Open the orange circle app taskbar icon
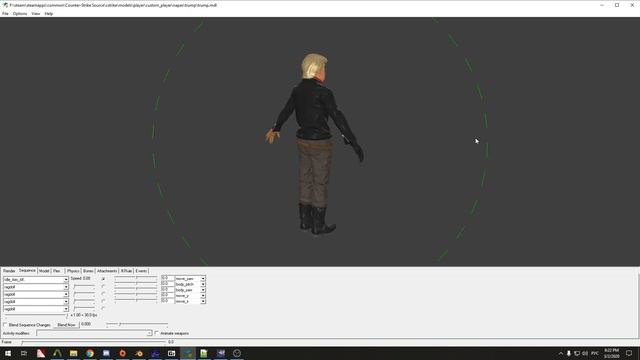 point(122,353)
